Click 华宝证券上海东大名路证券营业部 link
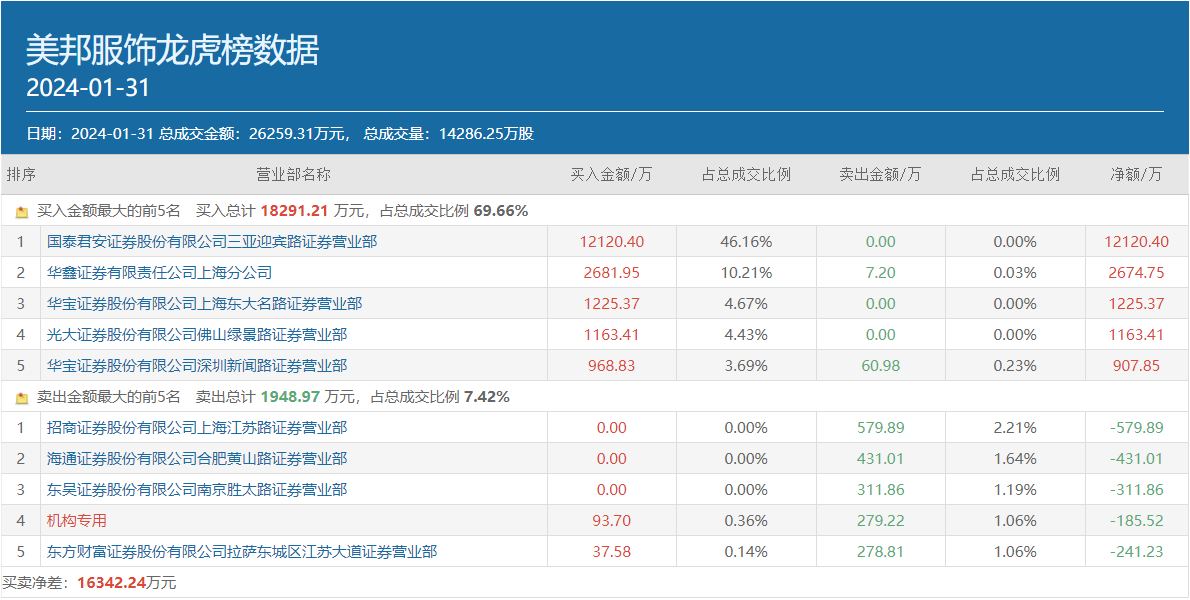1190x600 pixels. coord(204,304)
